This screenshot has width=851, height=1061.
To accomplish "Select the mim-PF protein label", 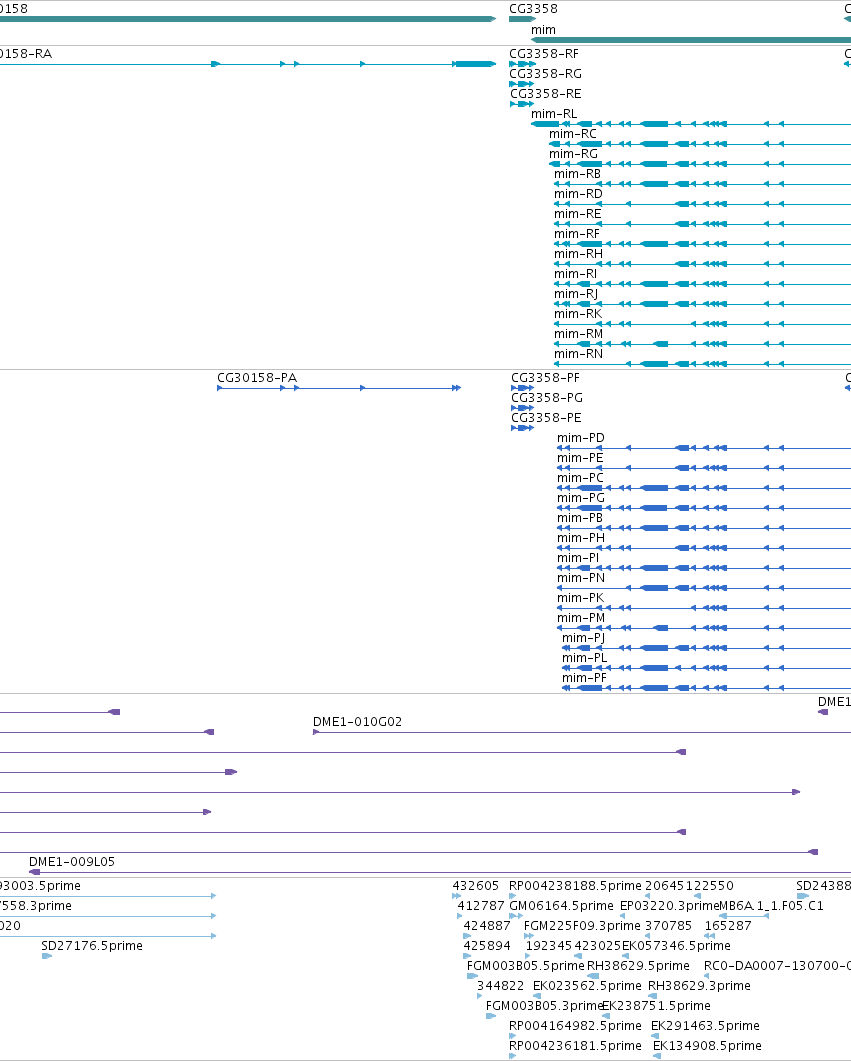I will point(584,678).
